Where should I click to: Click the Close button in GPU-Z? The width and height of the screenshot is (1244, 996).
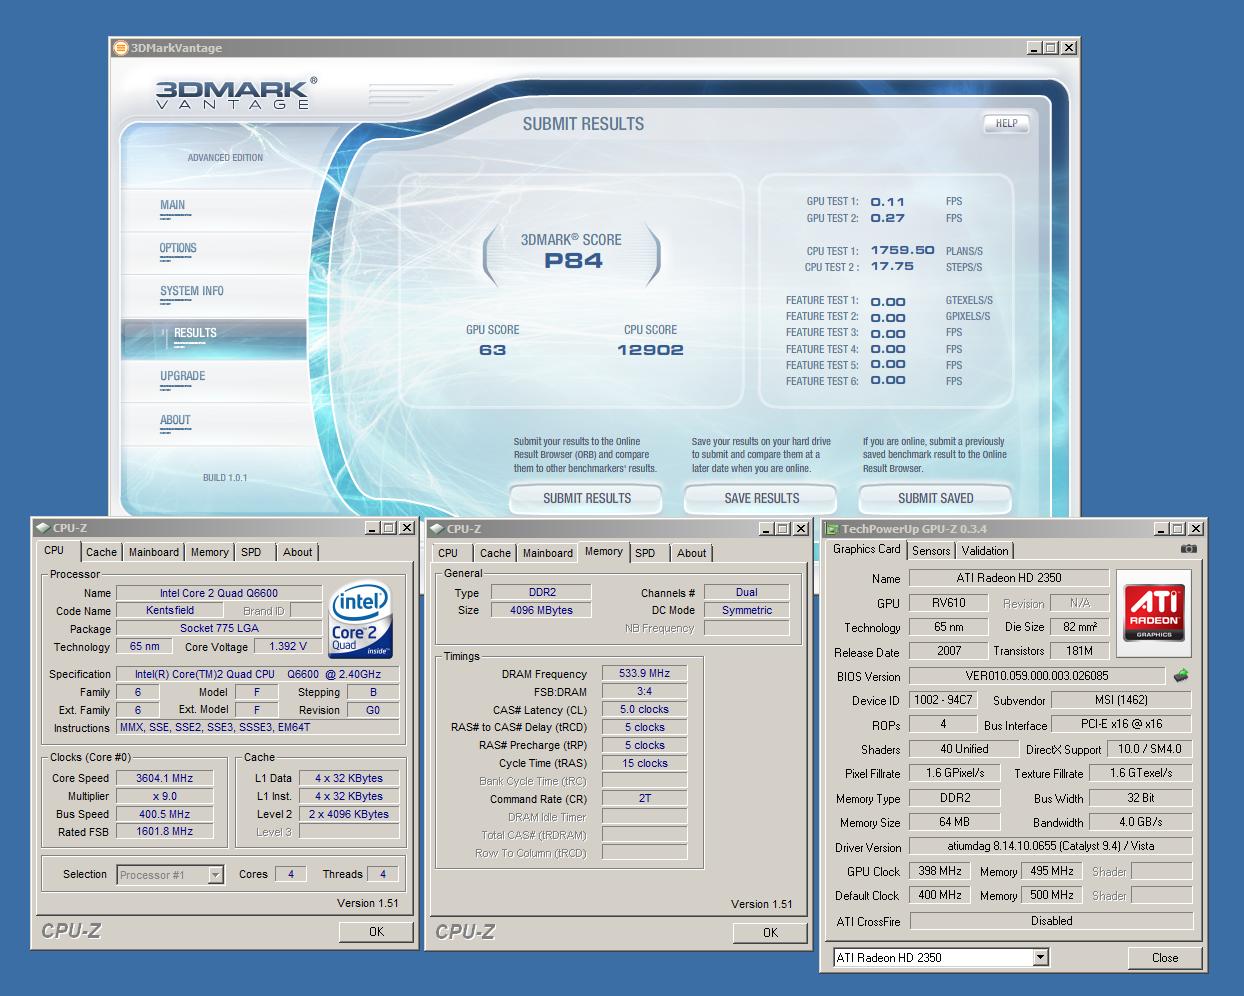[x=1165, y=958]
